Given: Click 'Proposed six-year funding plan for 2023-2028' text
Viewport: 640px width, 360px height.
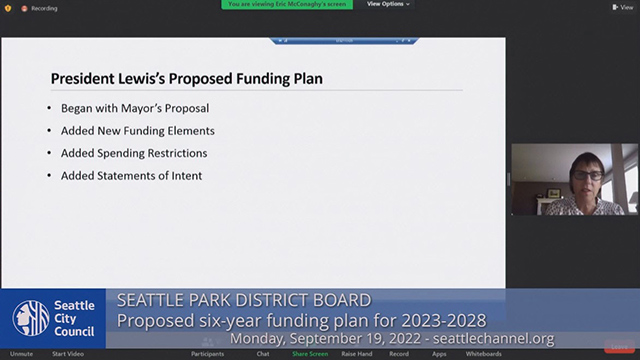Looking at the screenshot, I should 302,320.
